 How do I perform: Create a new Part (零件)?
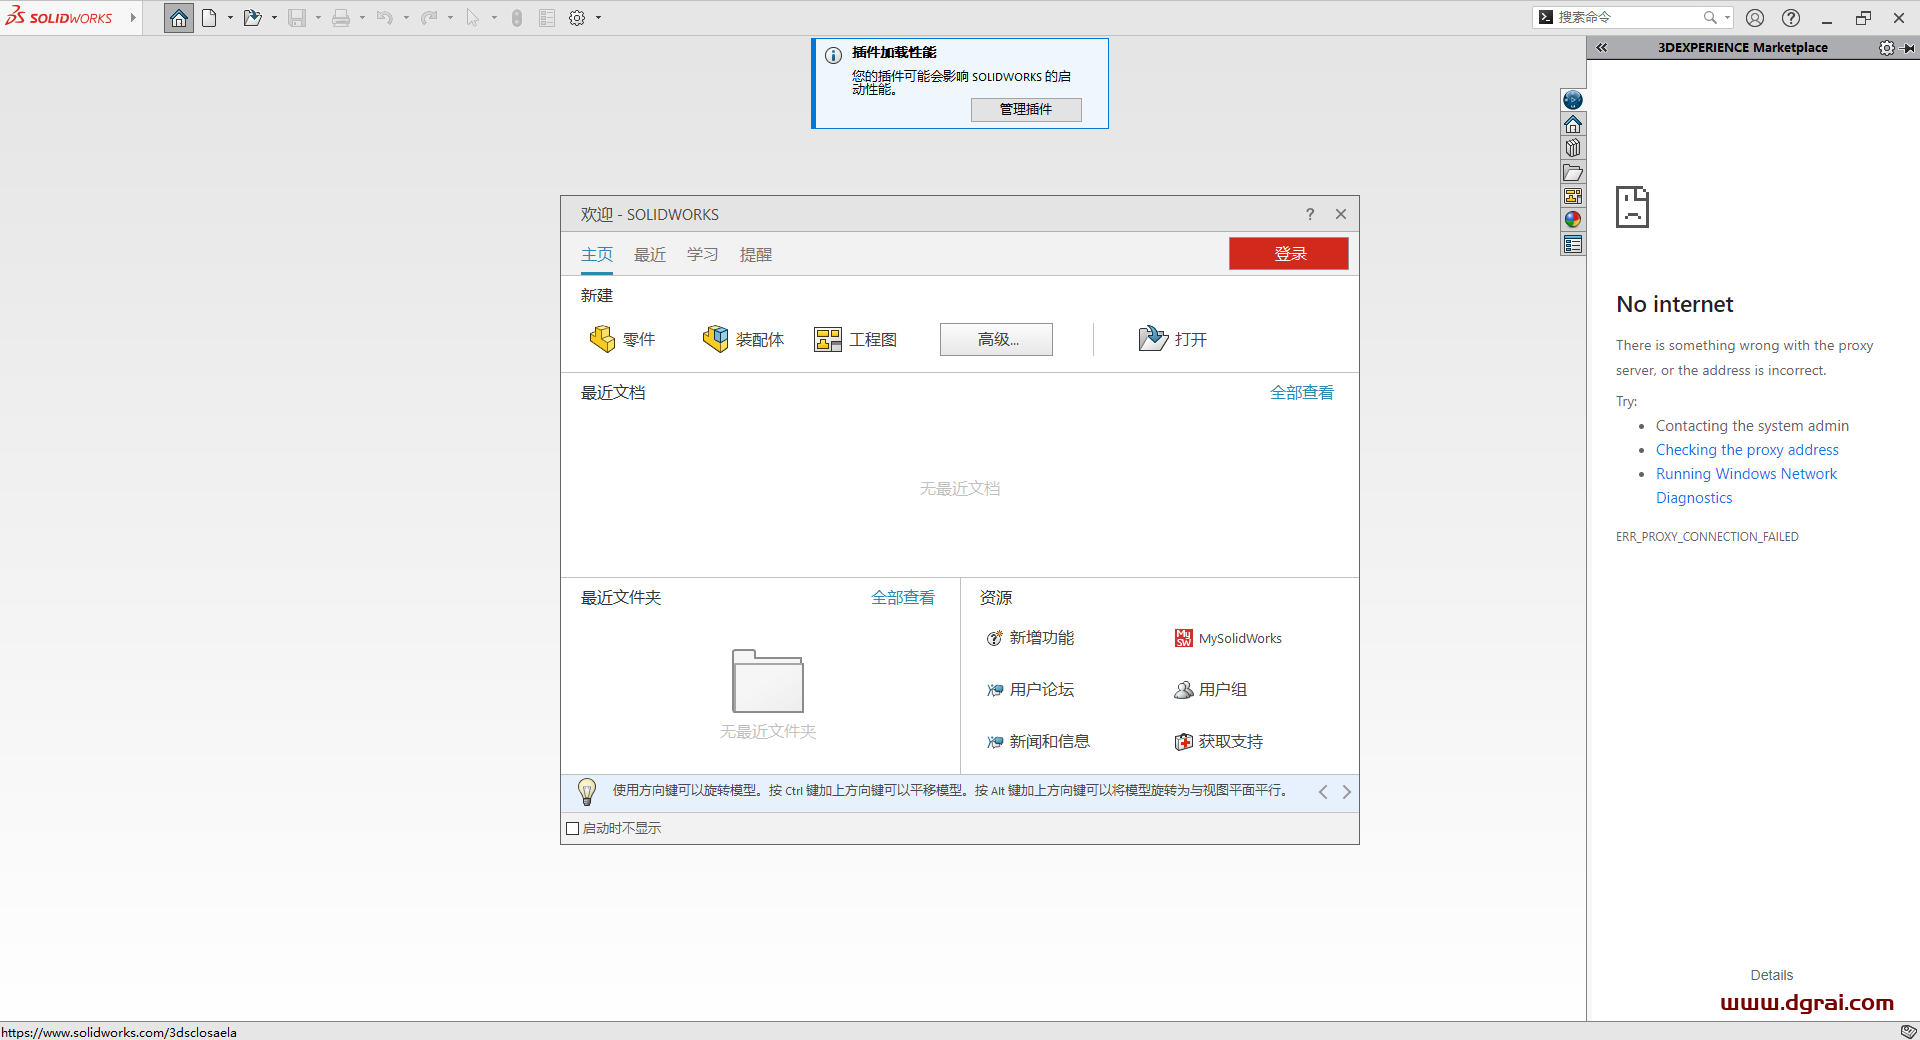[x=622, y=339]
